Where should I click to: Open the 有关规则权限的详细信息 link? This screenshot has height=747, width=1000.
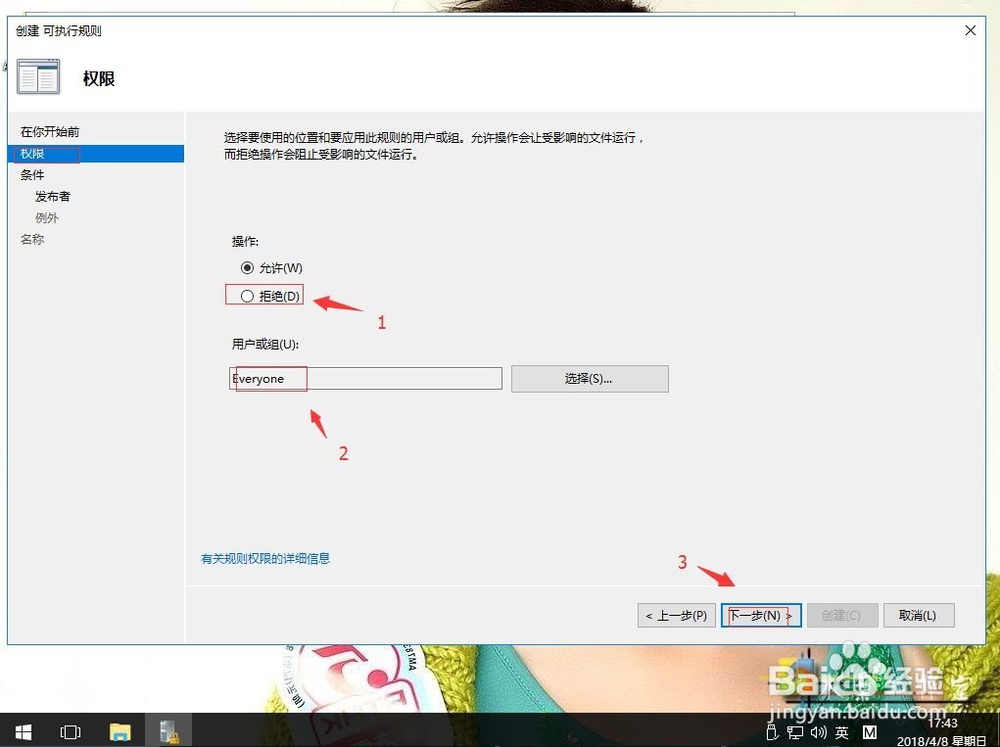point(266,558)
